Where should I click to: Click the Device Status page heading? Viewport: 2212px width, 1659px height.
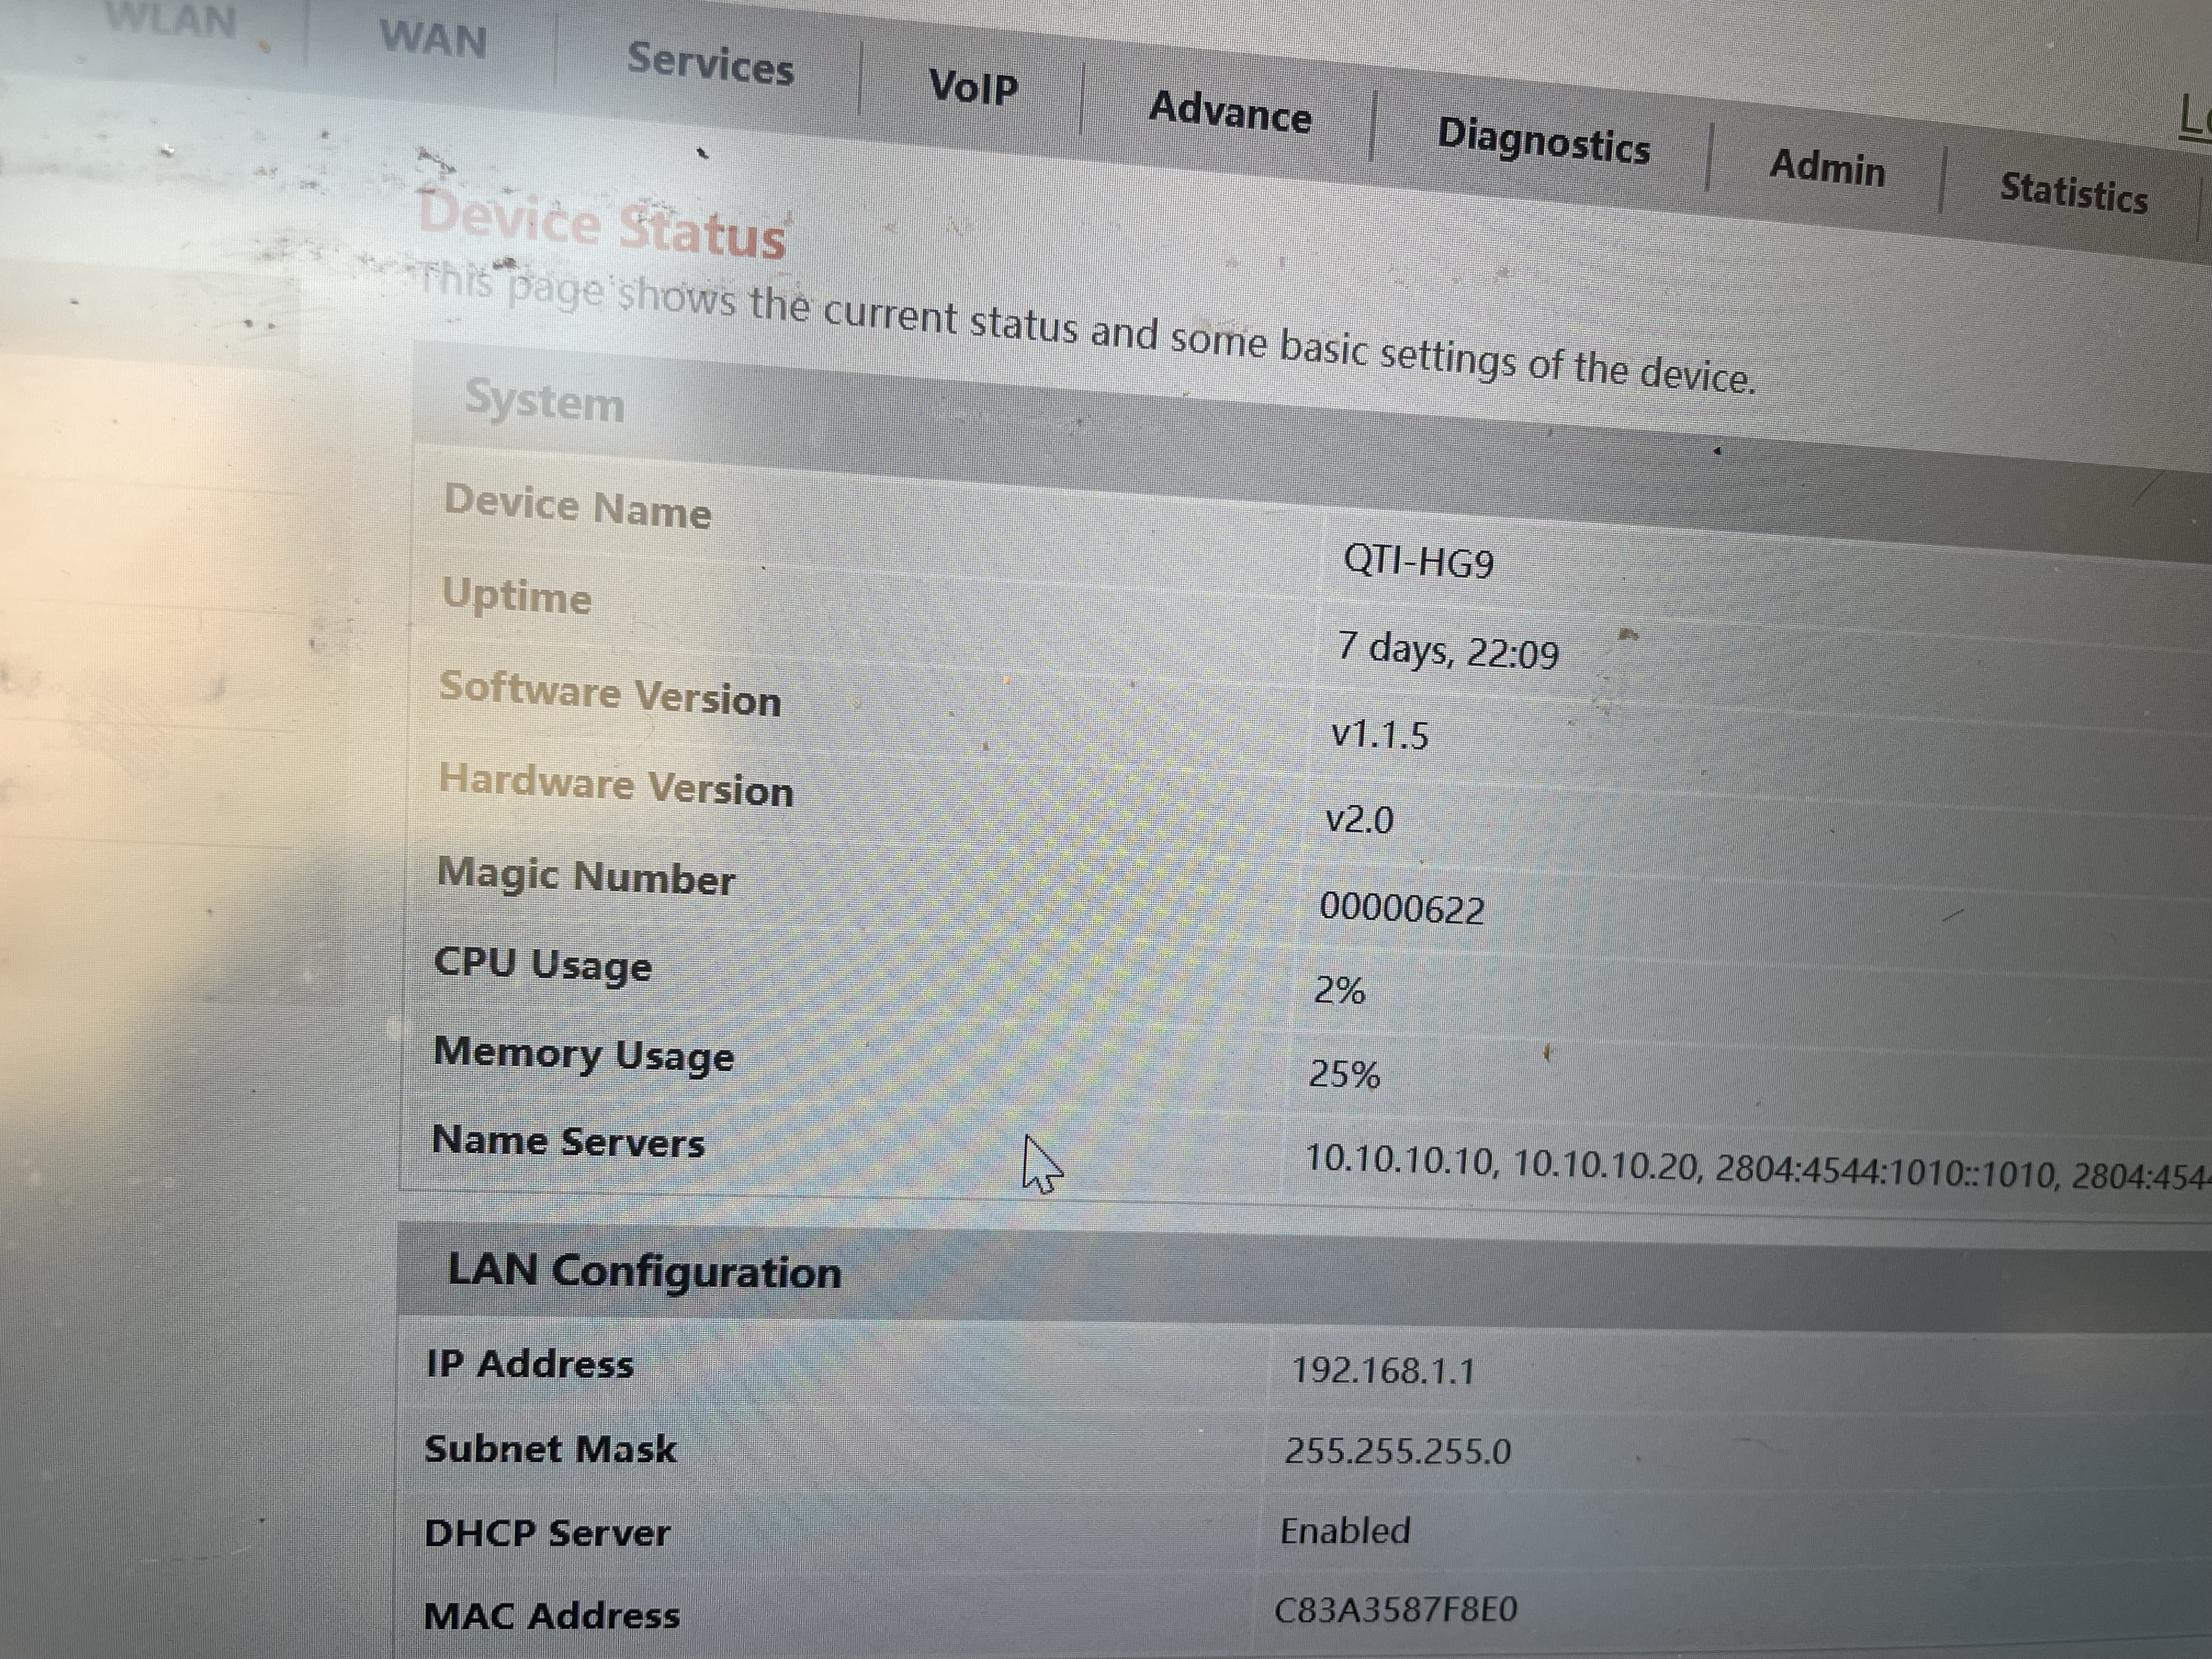coord(601,226)
